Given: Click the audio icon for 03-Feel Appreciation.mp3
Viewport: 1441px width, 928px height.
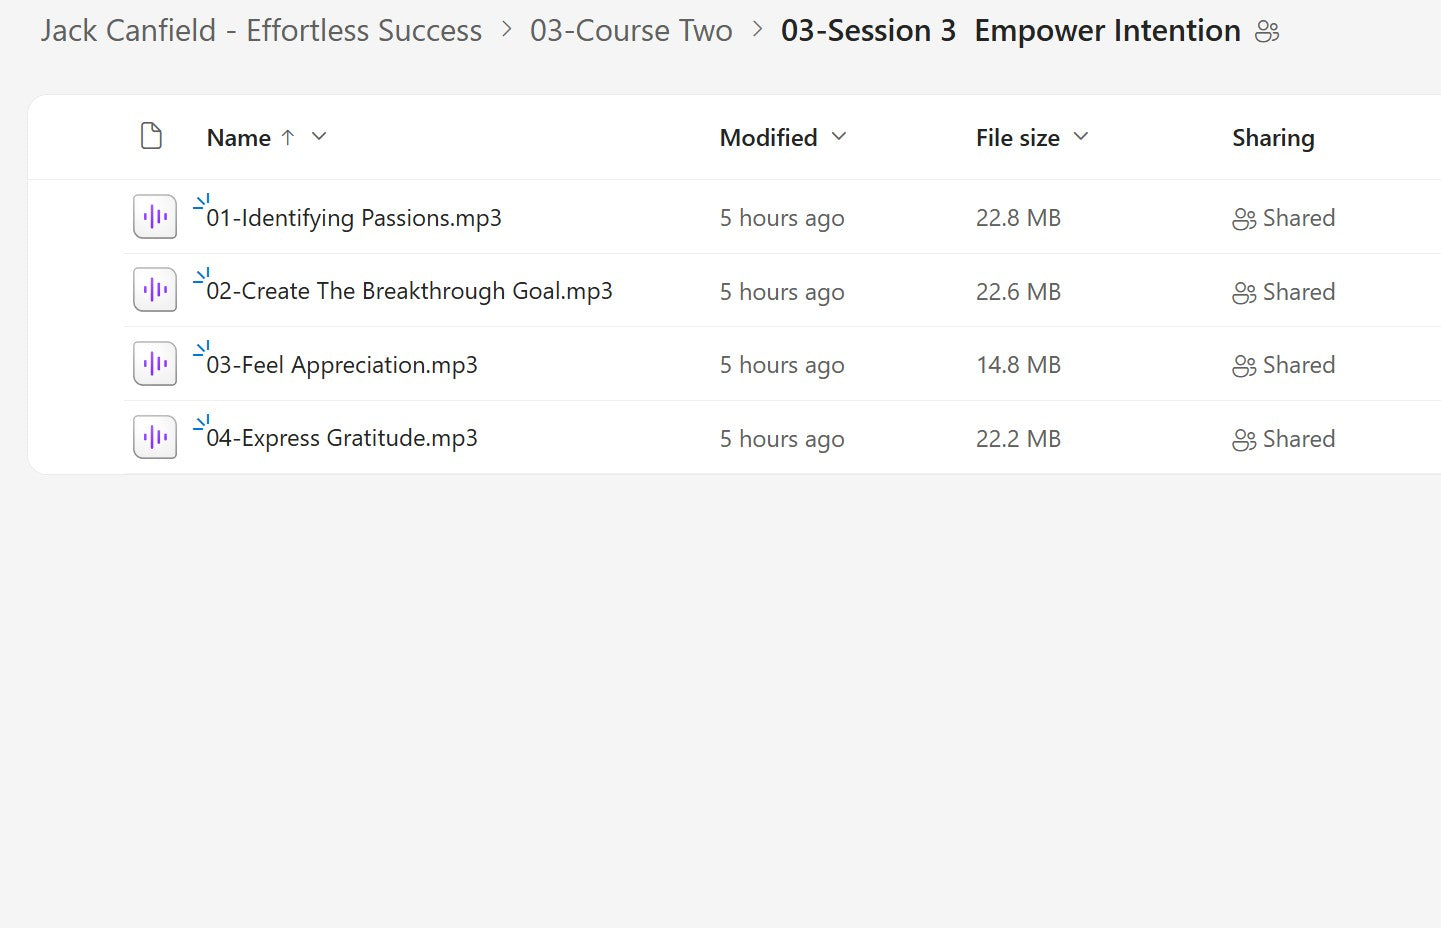Looking at the screenshot, I should [x=154, y=363].
